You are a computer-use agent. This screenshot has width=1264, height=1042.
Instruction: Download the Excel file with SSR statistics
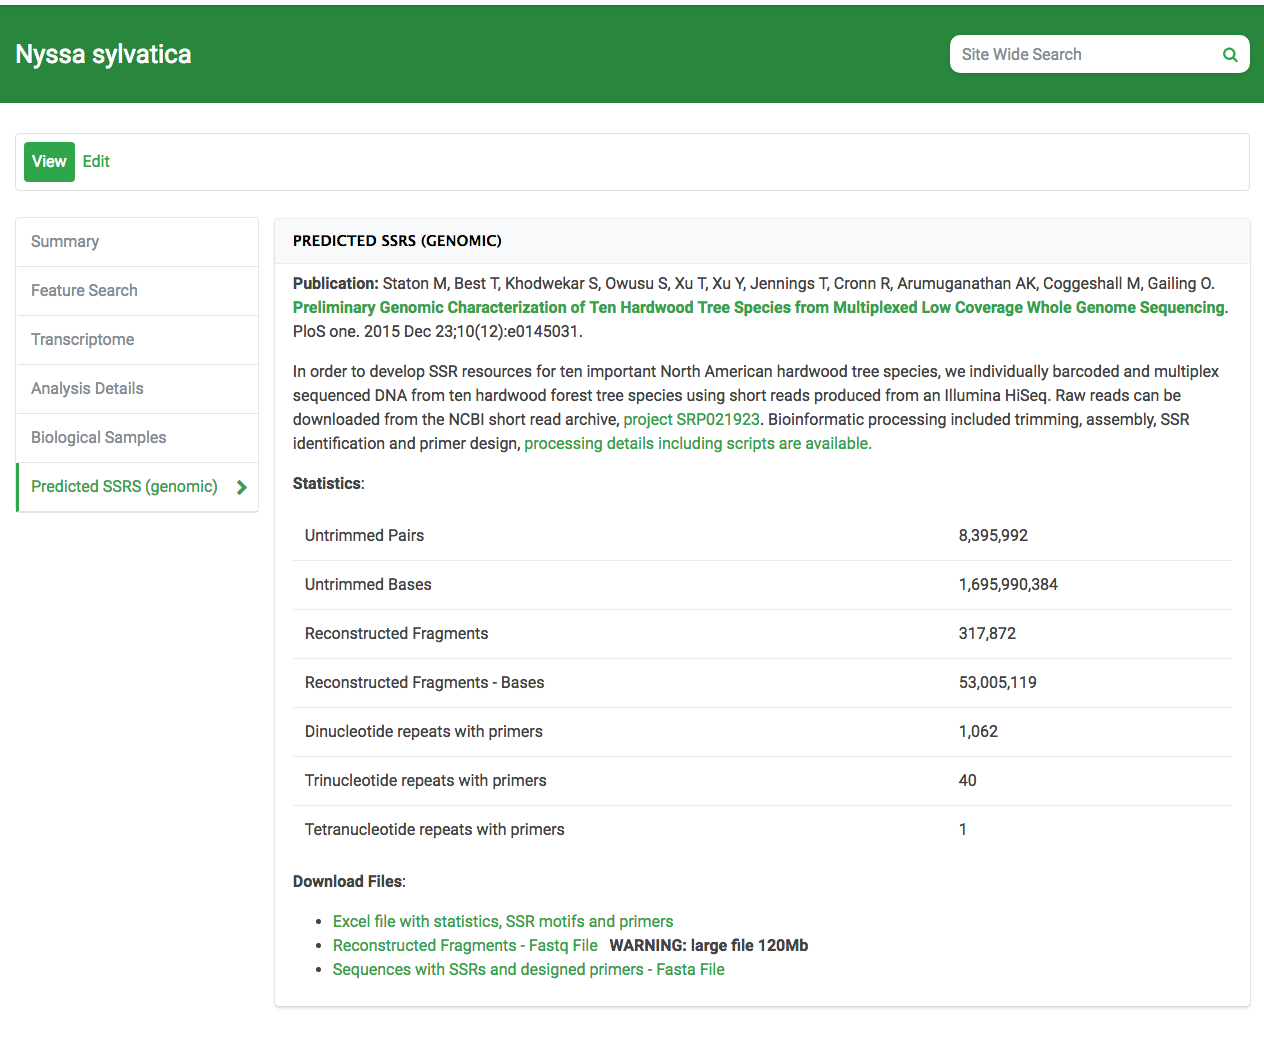502,921
